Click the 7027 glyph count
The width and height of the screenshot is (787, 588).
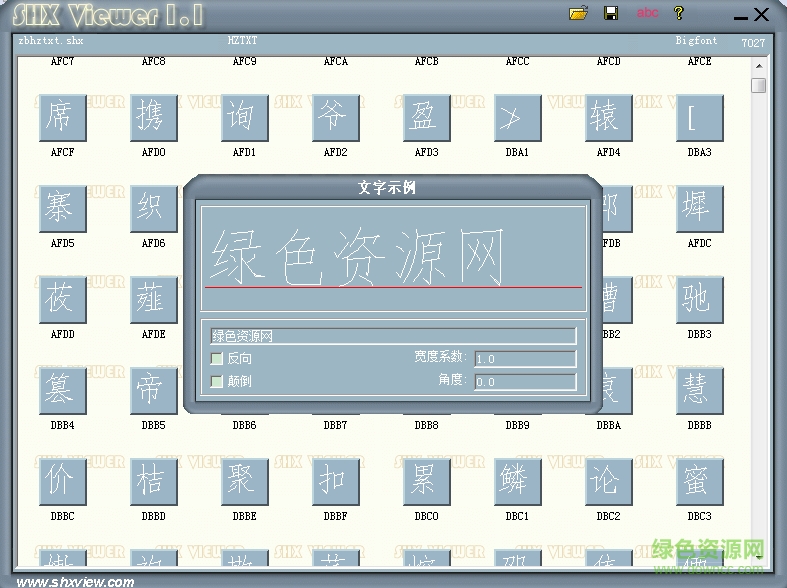(753, 43)
